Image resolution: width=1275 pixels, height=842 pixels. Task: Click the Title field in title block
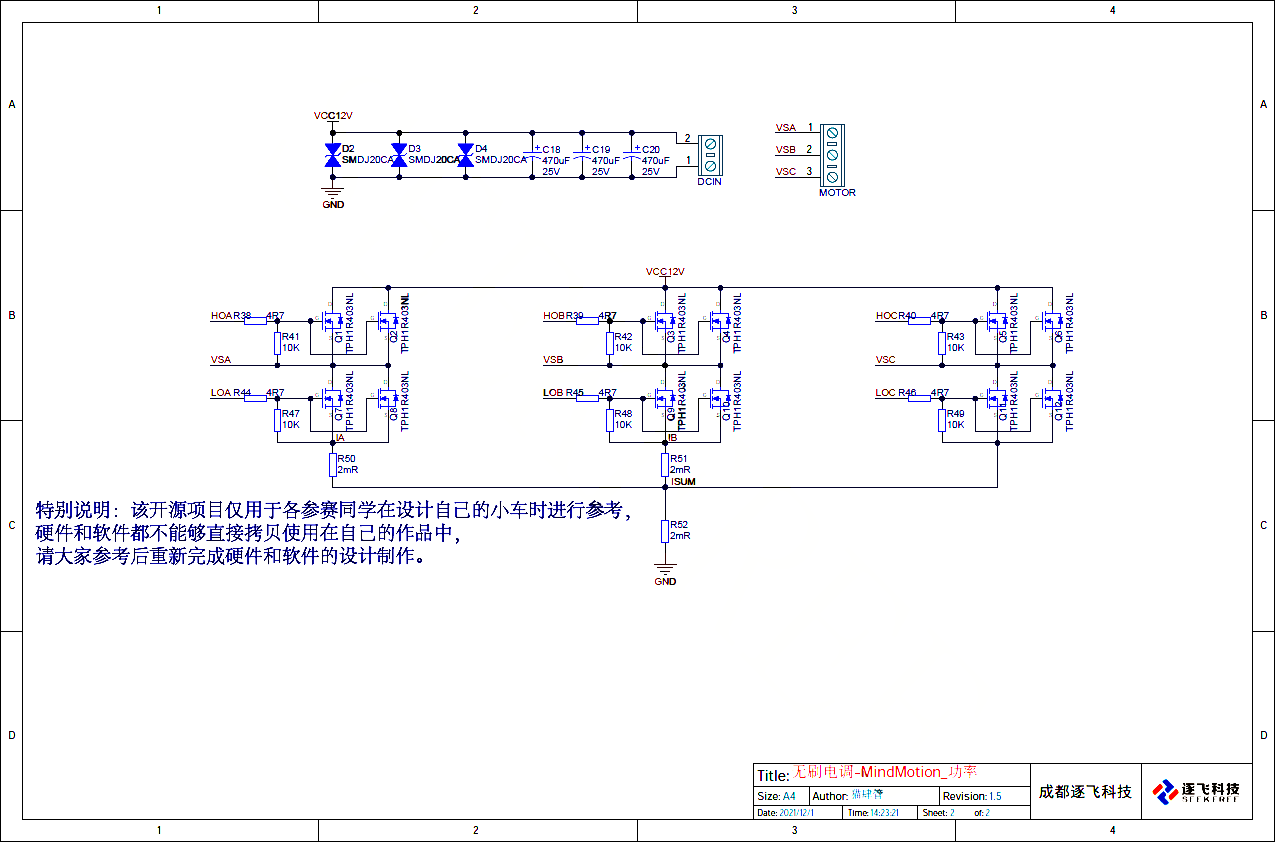point(891,774)
